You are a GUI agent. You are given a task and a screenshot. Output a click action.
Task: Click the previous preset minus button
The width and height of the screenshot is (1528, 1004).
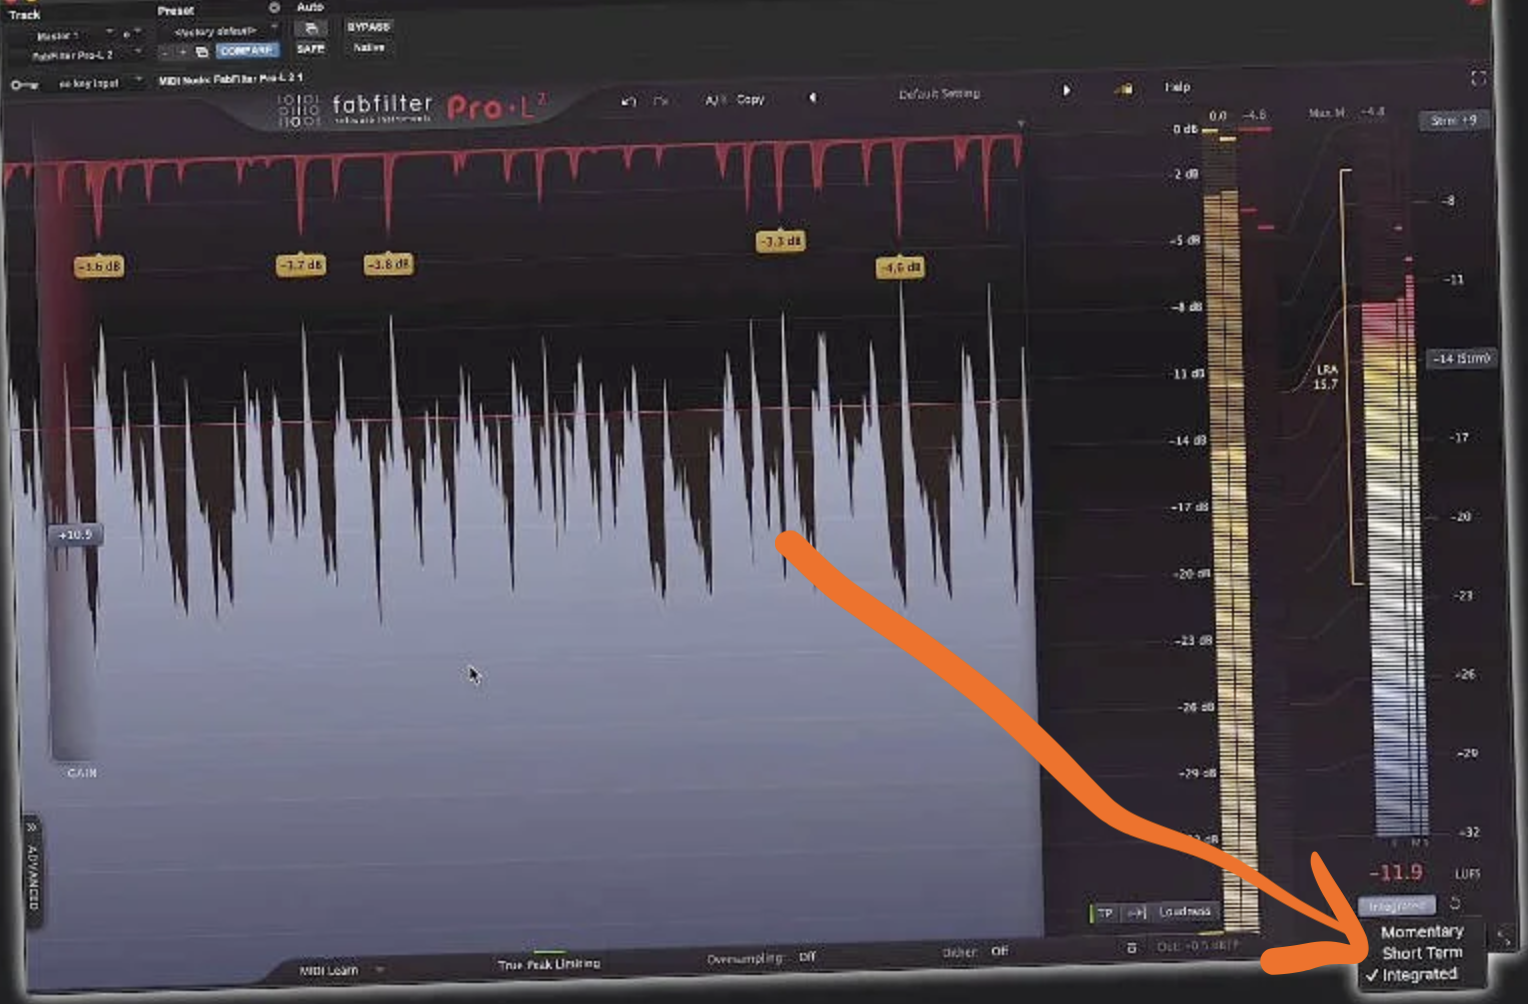point(166,51)
